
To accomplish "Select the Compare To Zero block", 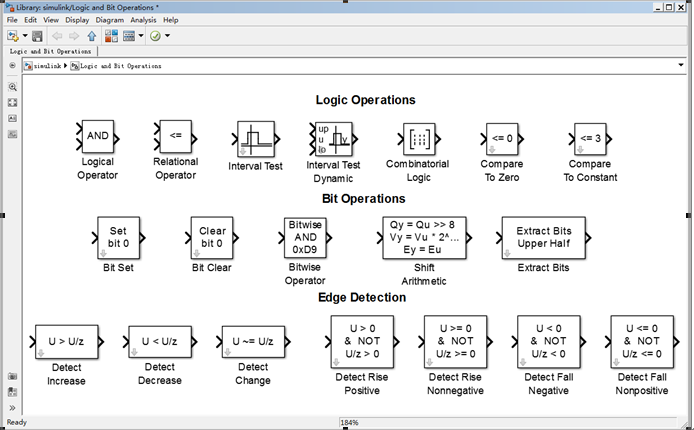I will pos(502,139).
